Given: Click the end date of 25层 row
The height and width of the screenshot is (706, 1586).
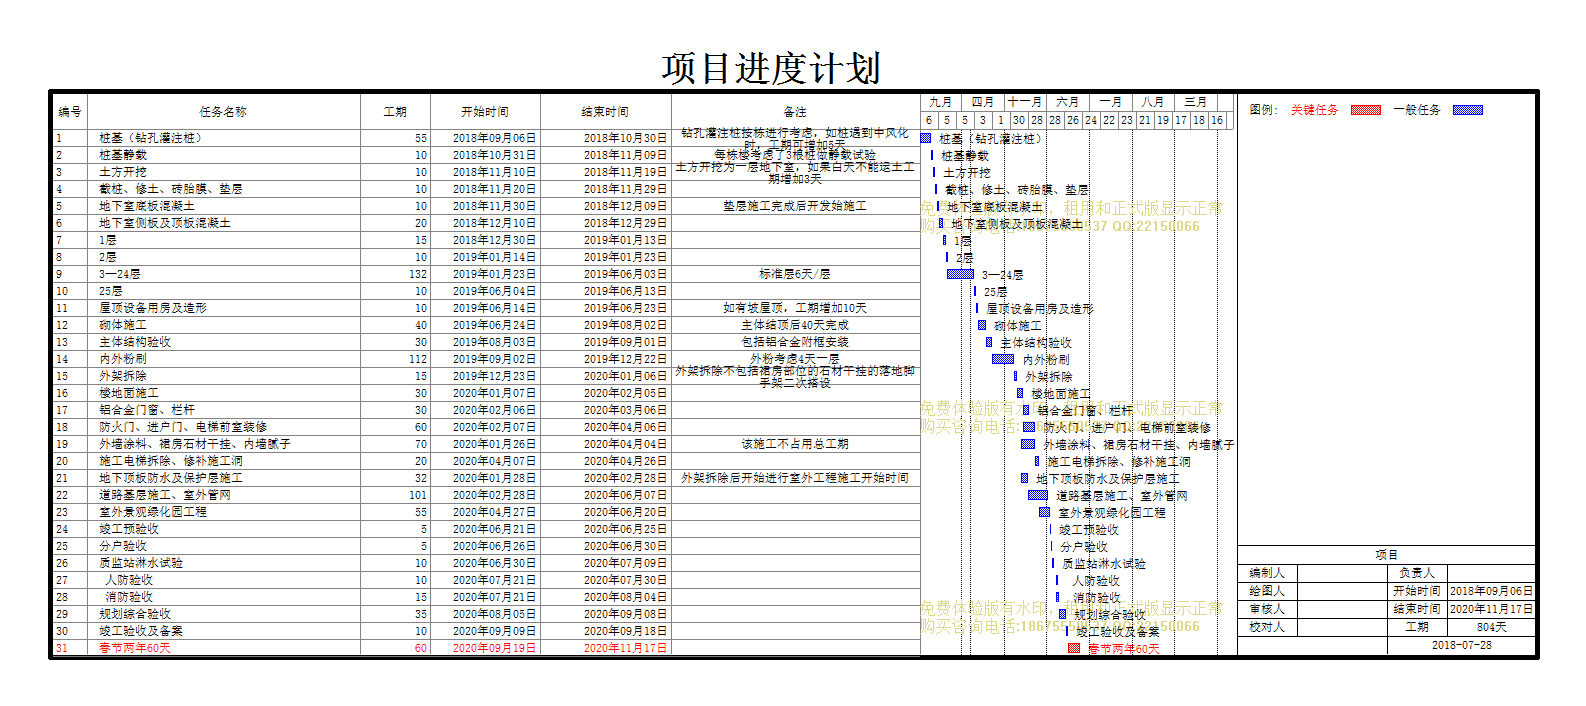Looking at the screenshot, I should (x=625, y=291).
